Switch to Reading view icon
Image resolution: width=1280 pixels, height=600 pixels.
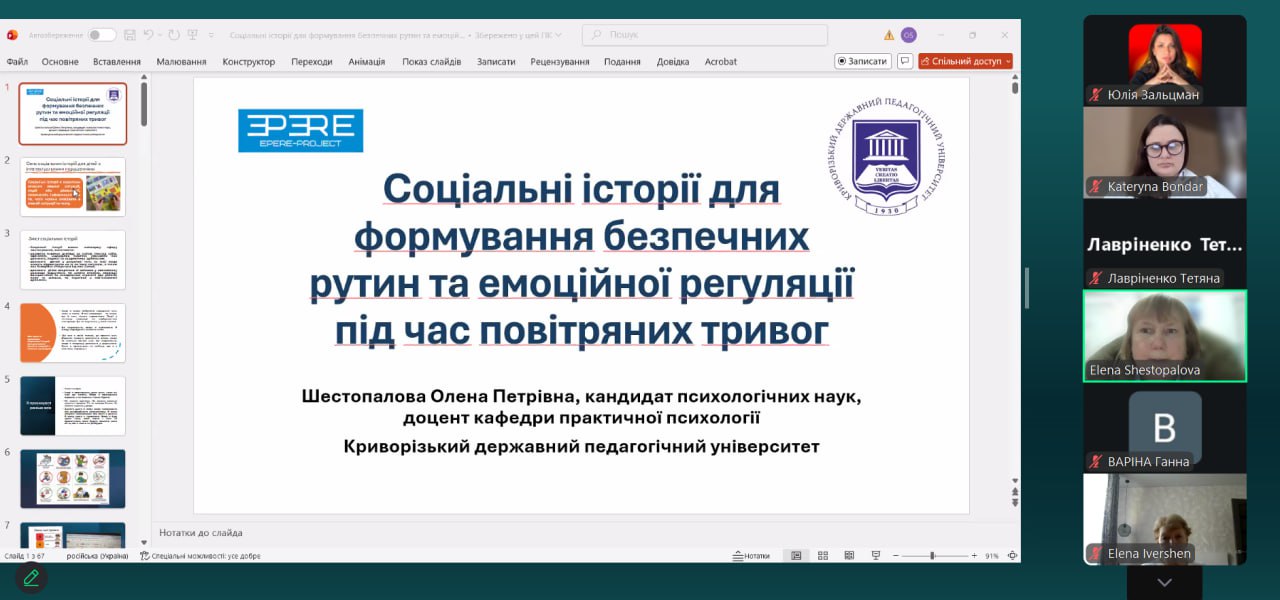click(849, 556)
